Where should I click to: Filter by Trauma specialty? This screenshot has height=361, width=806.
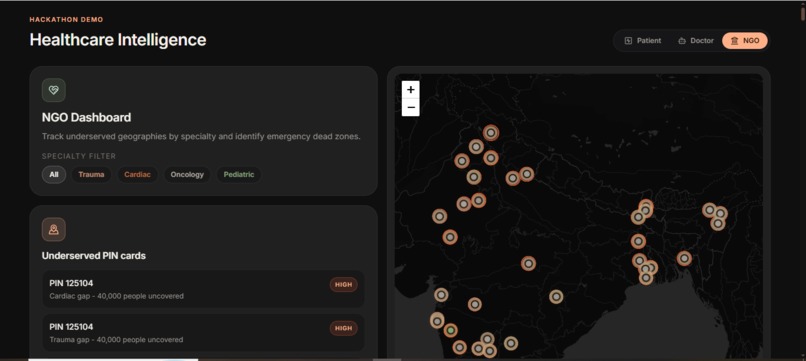click(x=91, y=174)
